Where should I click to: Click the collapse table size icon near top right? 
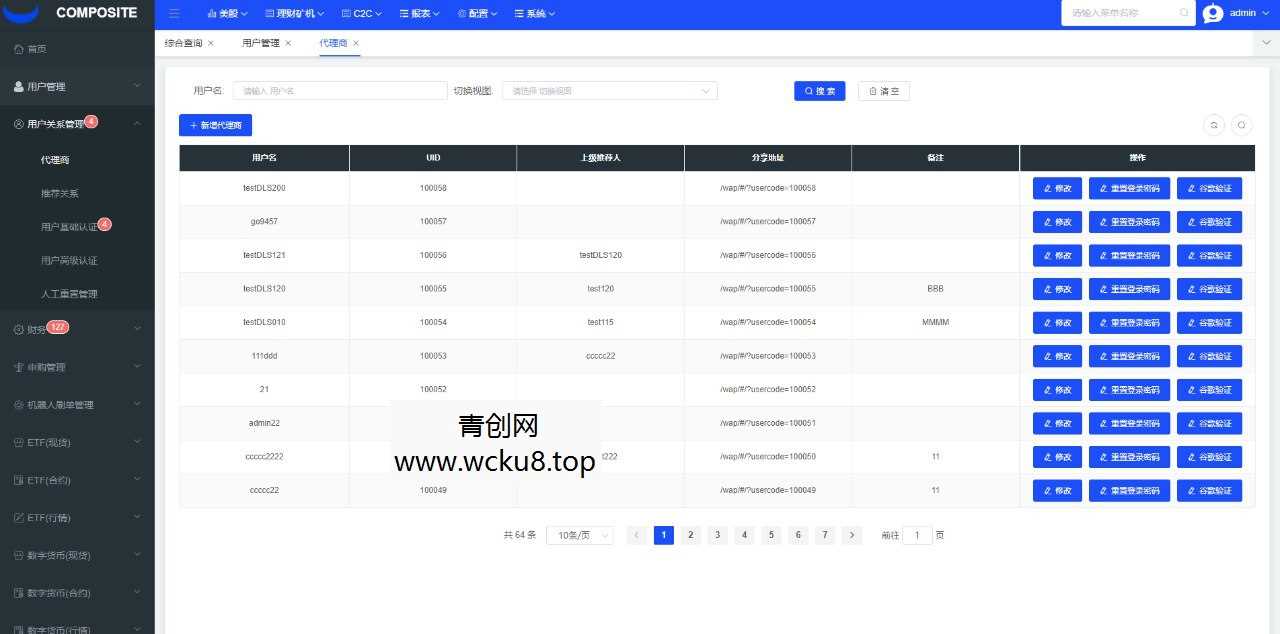(1214, 125)
